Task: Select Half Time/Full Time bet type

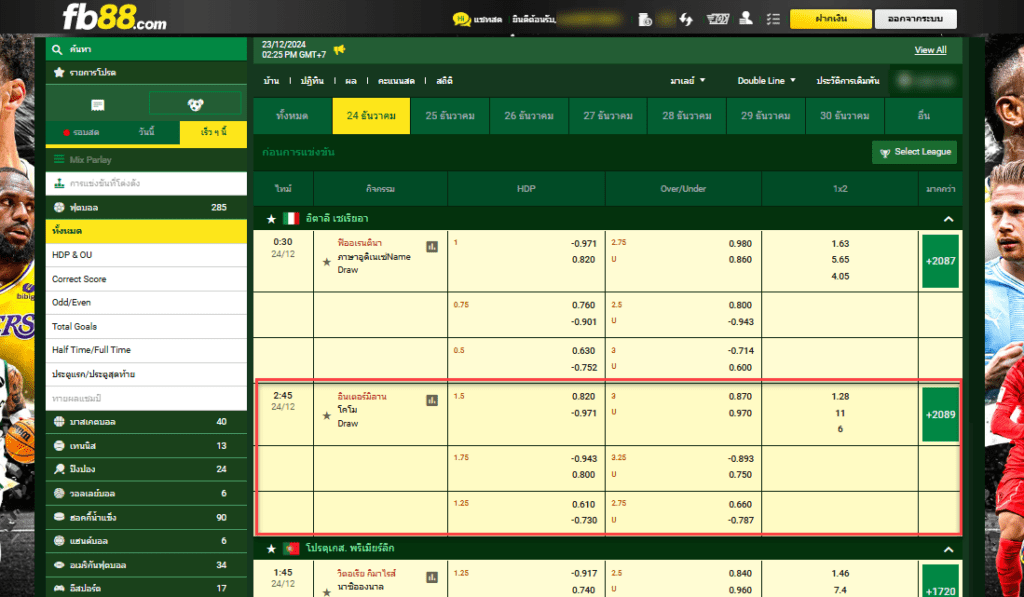Action: coord(146,350)
